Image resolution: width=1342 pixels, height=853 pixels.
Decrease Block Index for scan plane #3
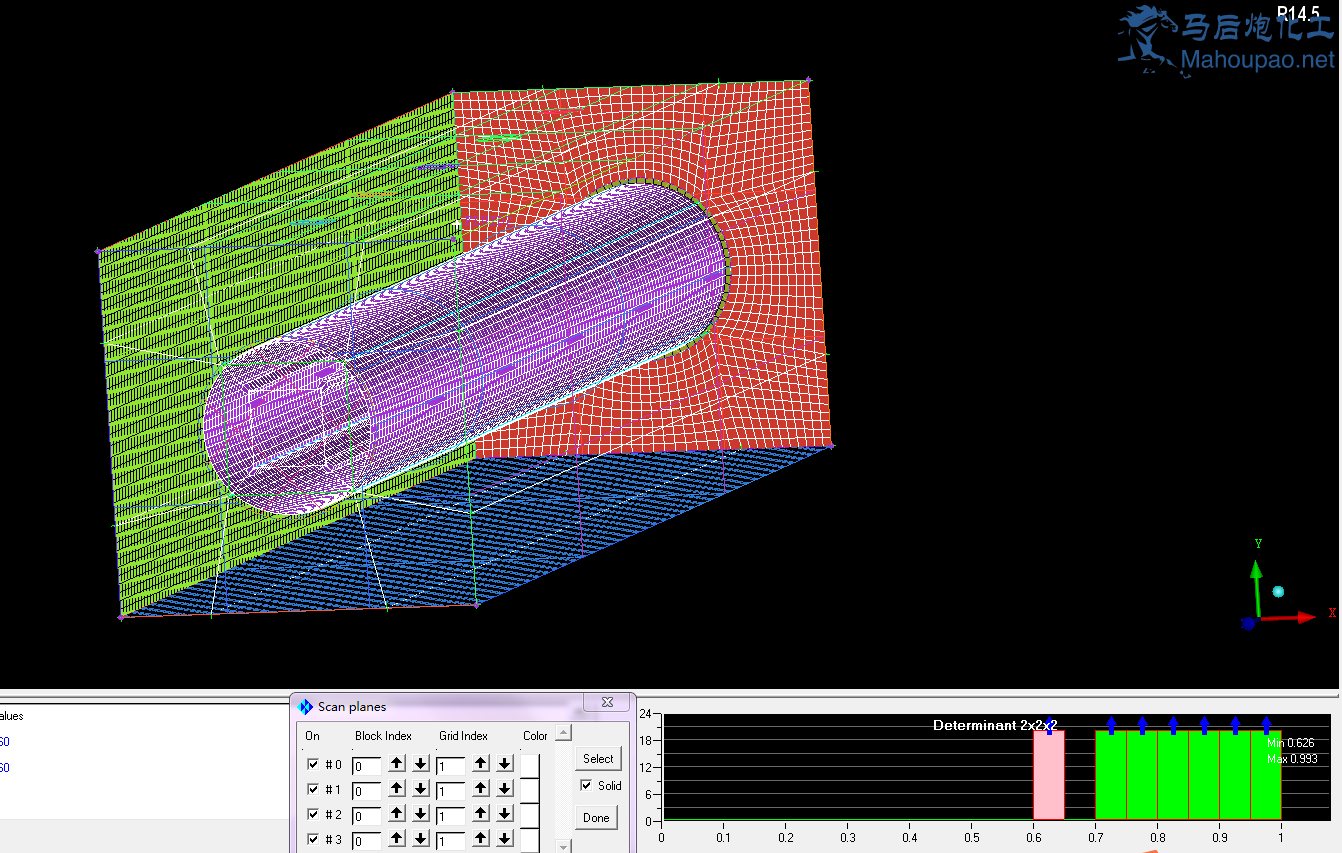pyautogui.click(x=420, y=839)
